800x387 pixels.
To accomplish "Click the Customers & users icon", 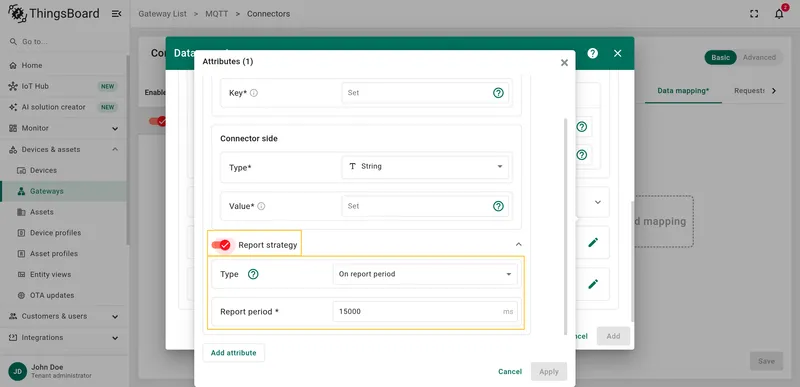I will pyautogui.click(x=13, y=316).
